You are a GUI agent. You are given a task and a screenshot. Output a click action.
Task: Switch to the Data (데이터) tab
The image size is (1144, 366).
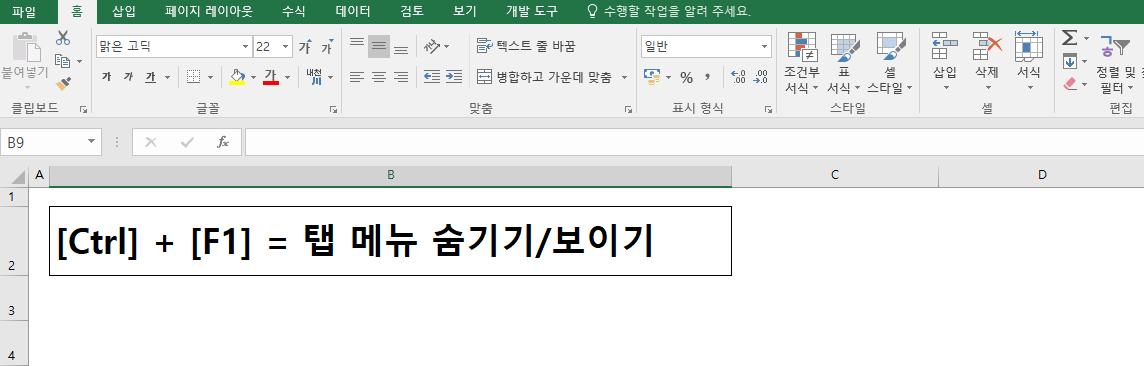click(353, 11)
